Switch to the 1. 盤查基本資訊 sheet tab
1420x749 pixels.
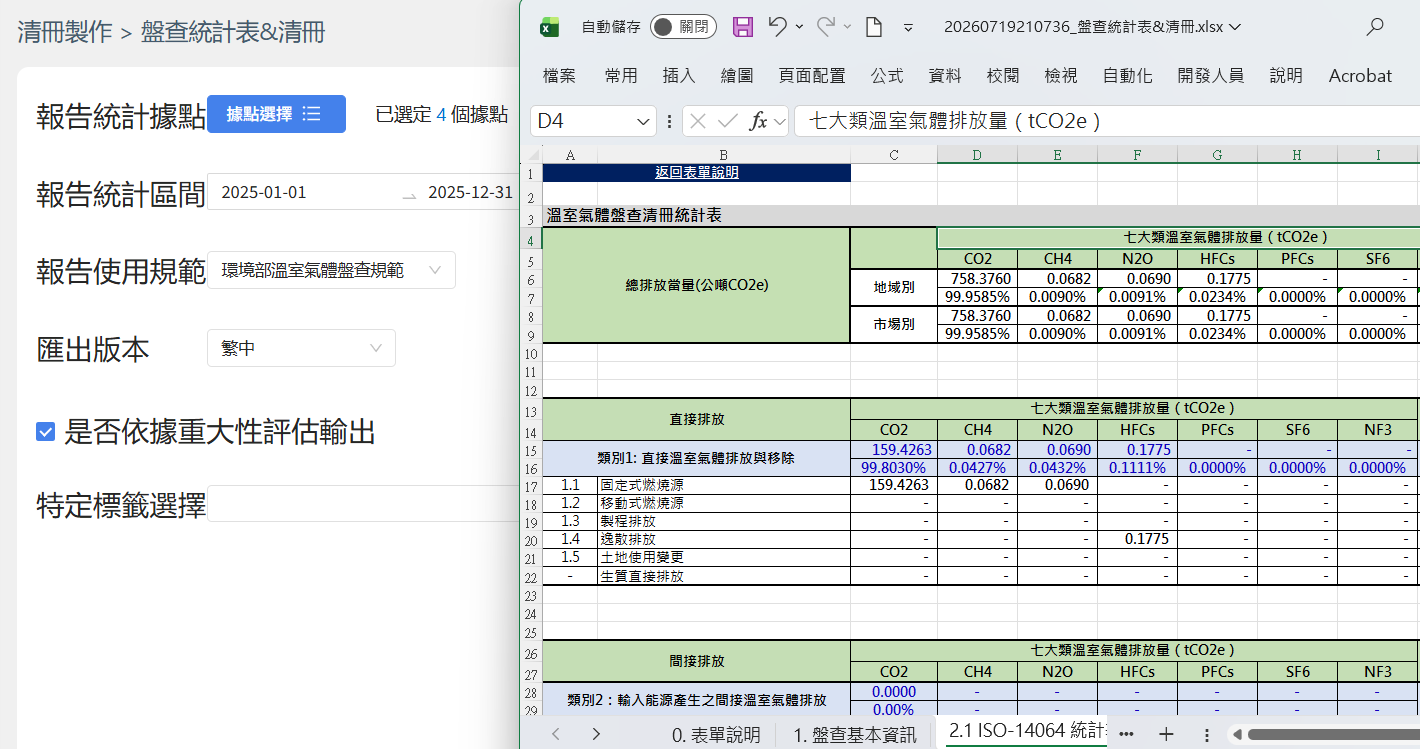tap(855, 734)
